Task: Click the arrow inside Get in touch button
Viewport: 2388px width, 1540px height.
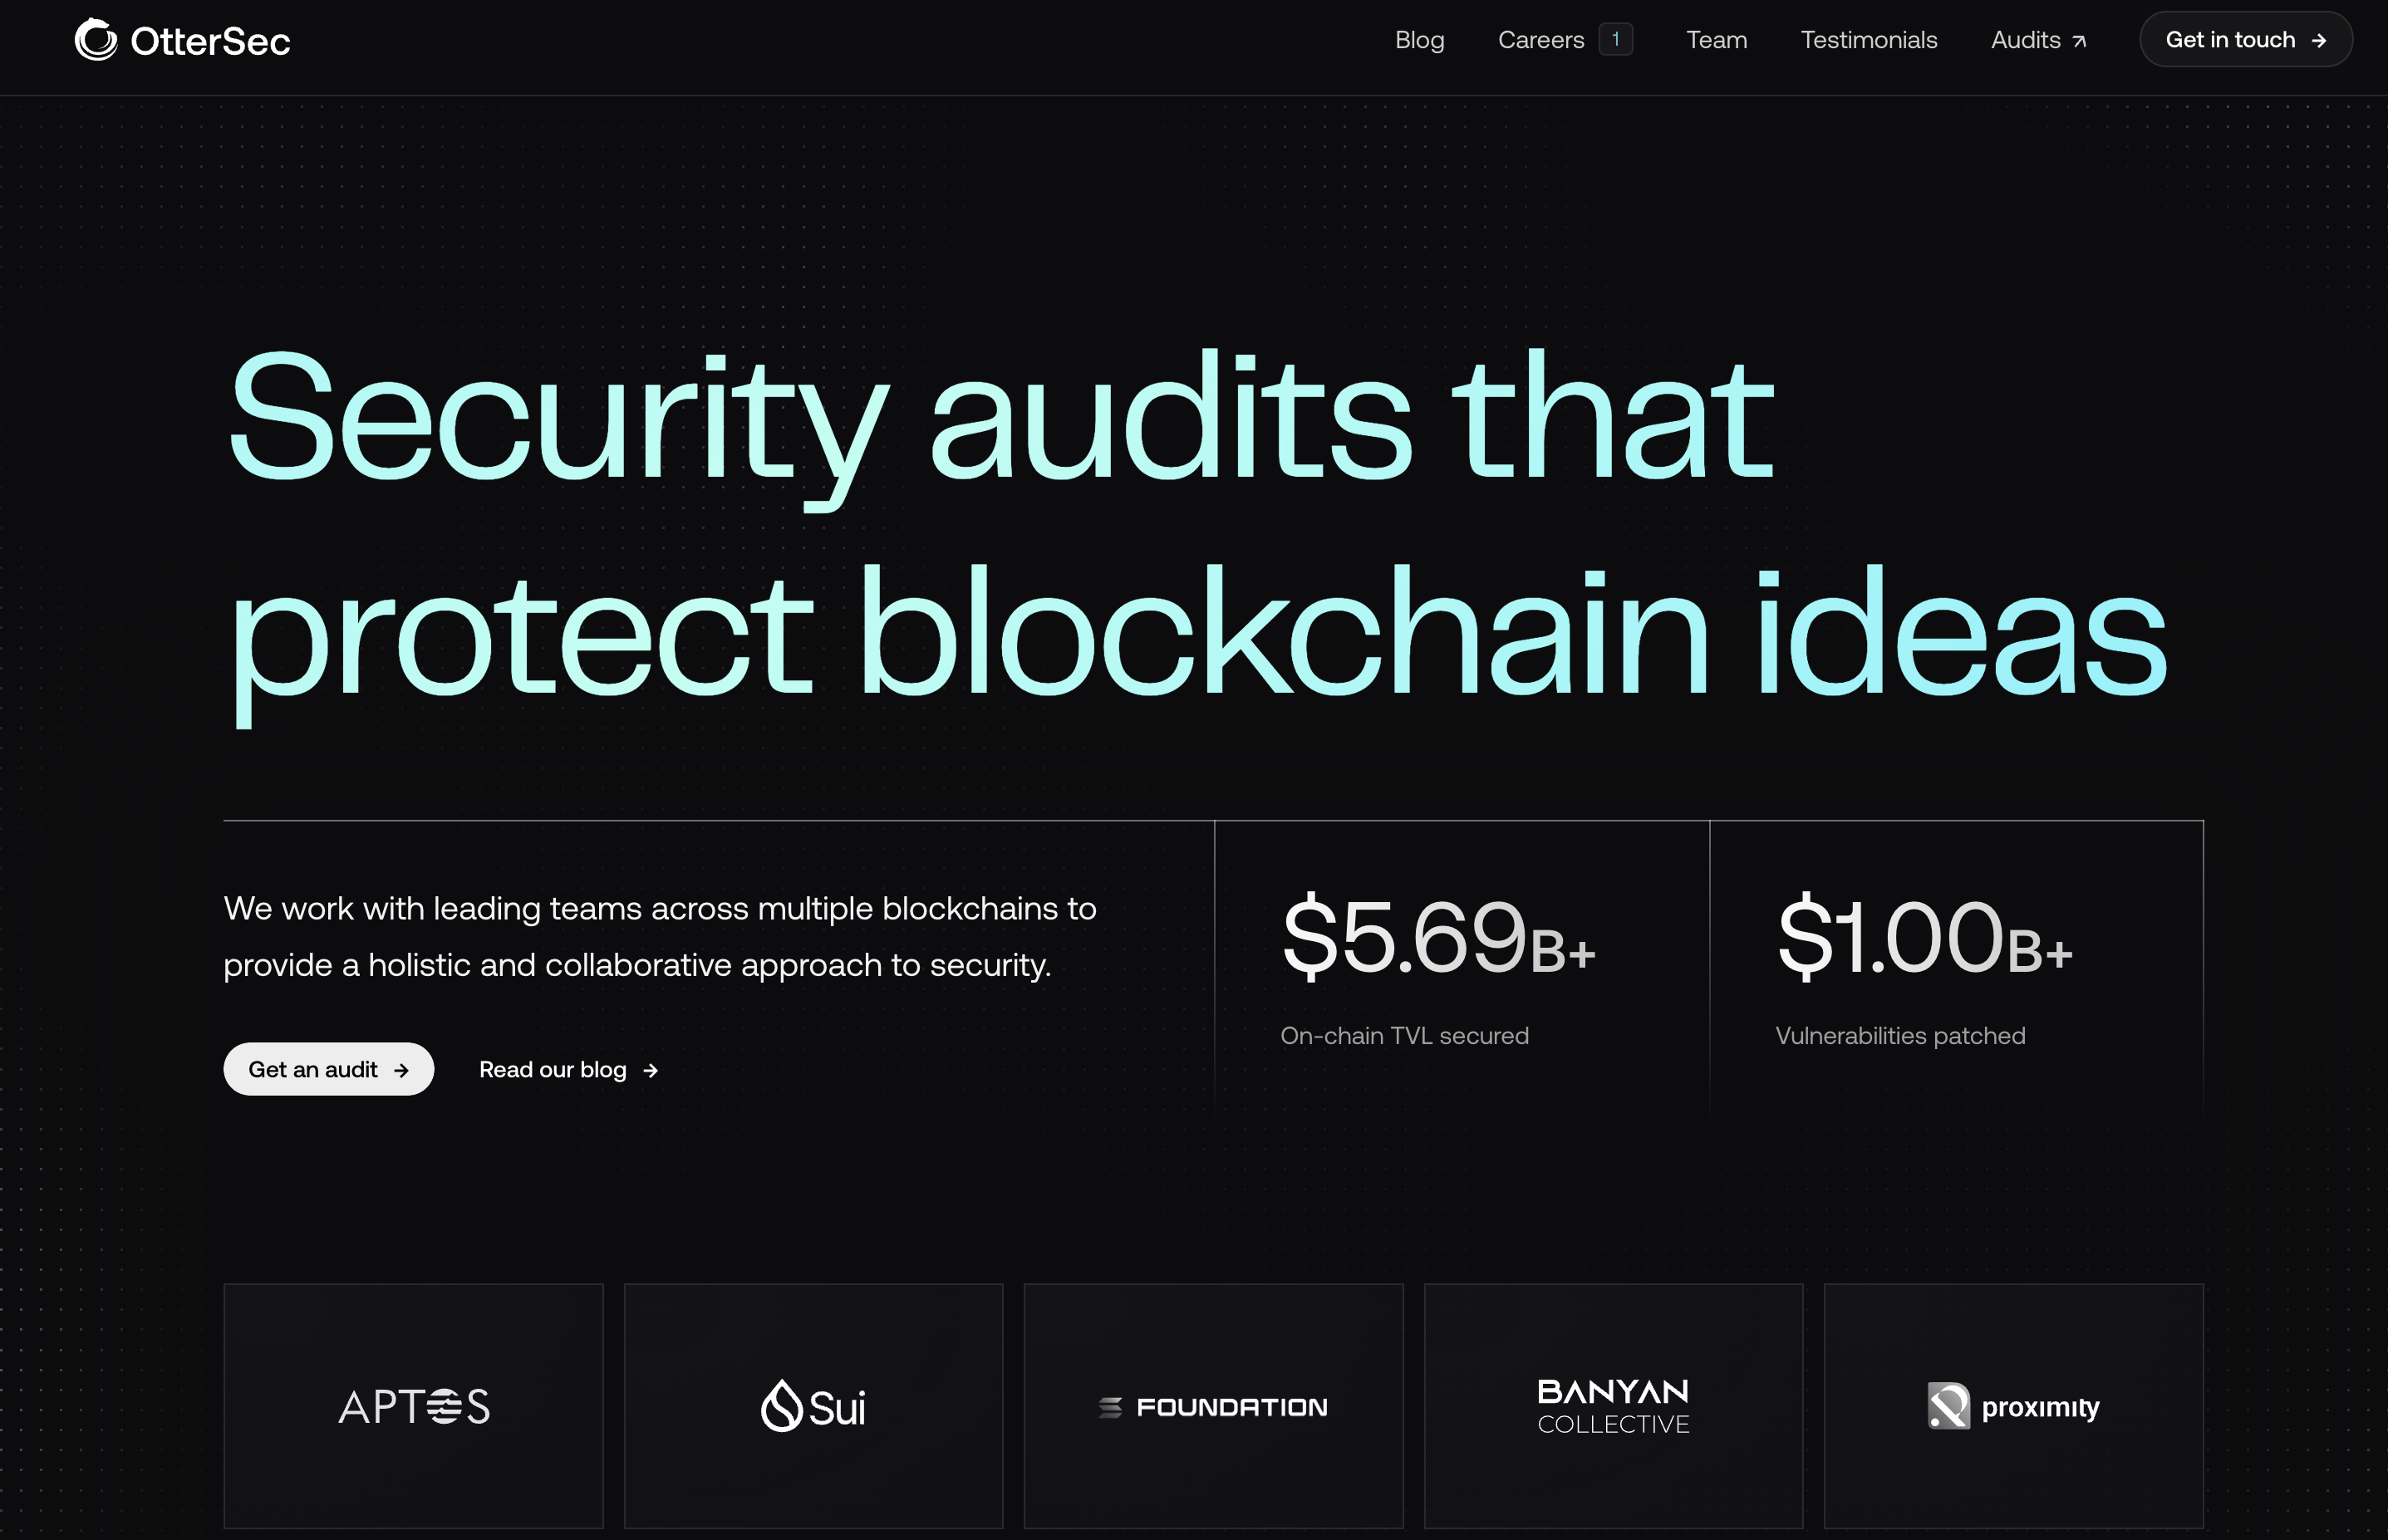Action: (2320, 40)
